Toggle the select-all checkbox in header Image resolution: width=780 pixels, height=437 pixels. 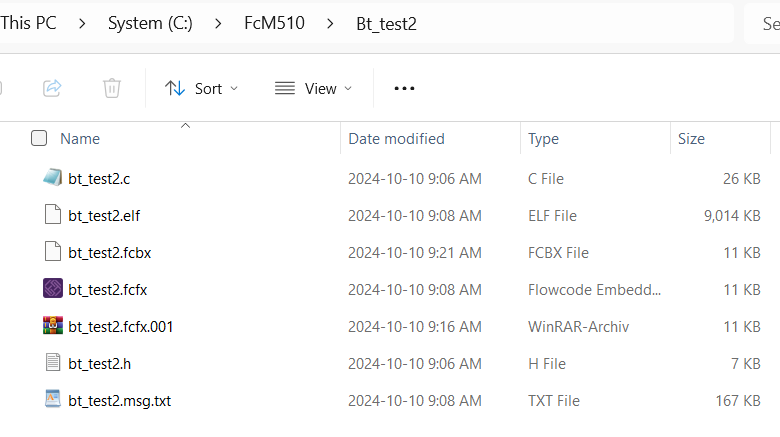tap(39, 138)
